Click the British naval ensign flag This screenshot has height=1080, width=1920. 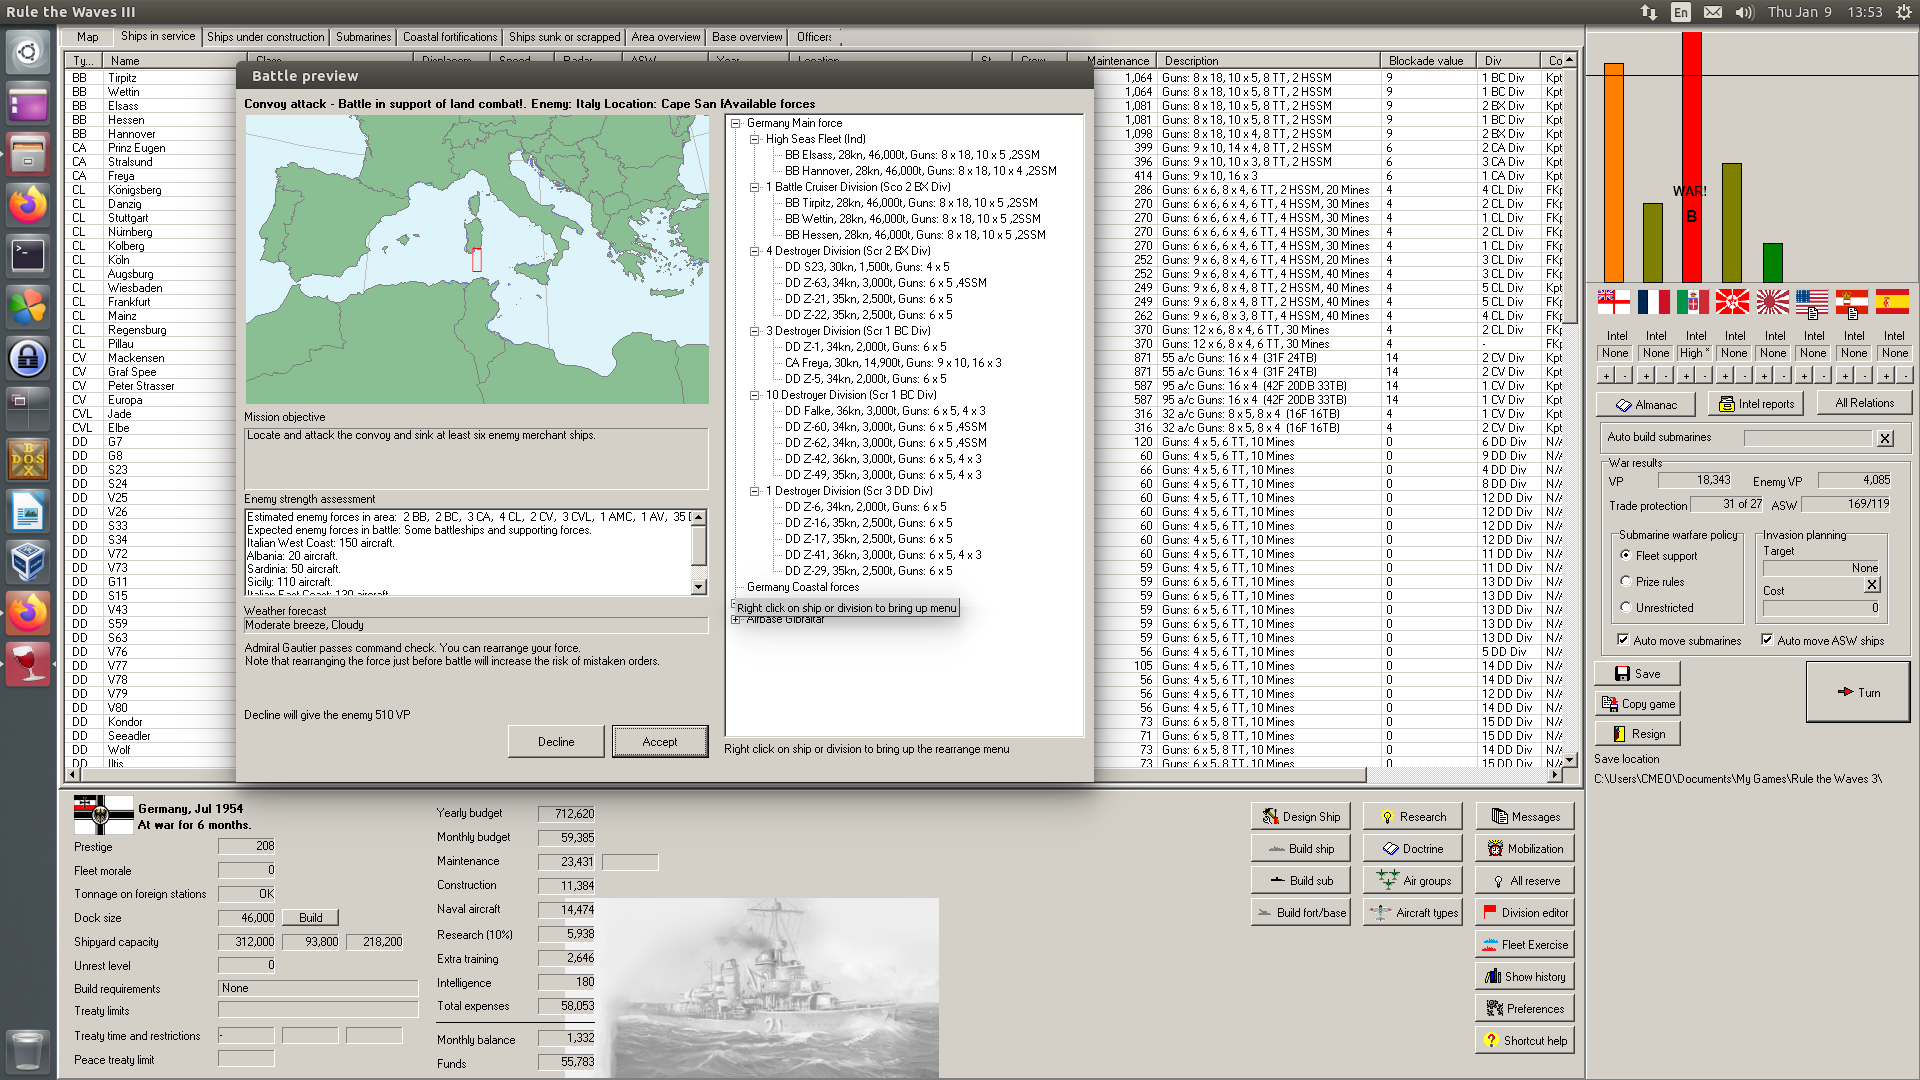coord(1613,301)
